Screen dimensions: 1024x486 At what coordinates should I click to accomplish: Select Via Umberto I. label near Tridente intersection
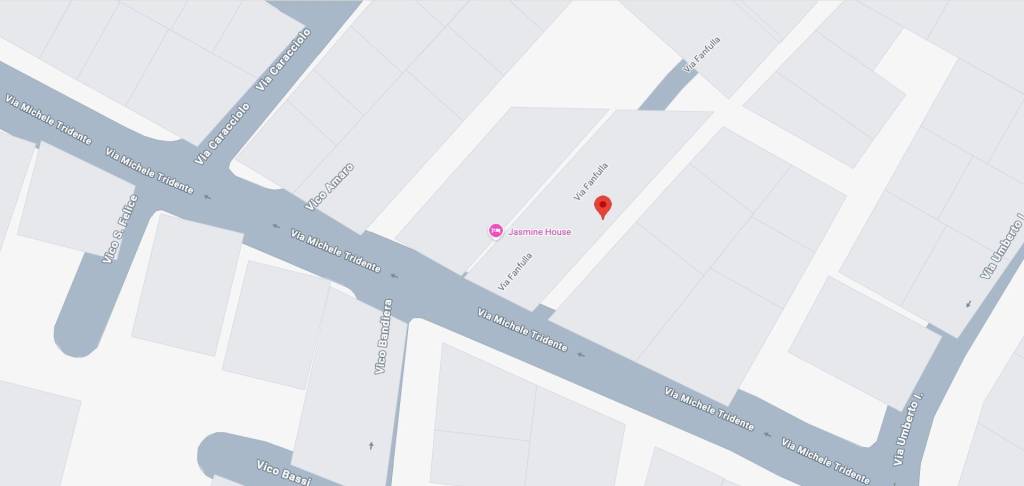[x=909, y=429]
